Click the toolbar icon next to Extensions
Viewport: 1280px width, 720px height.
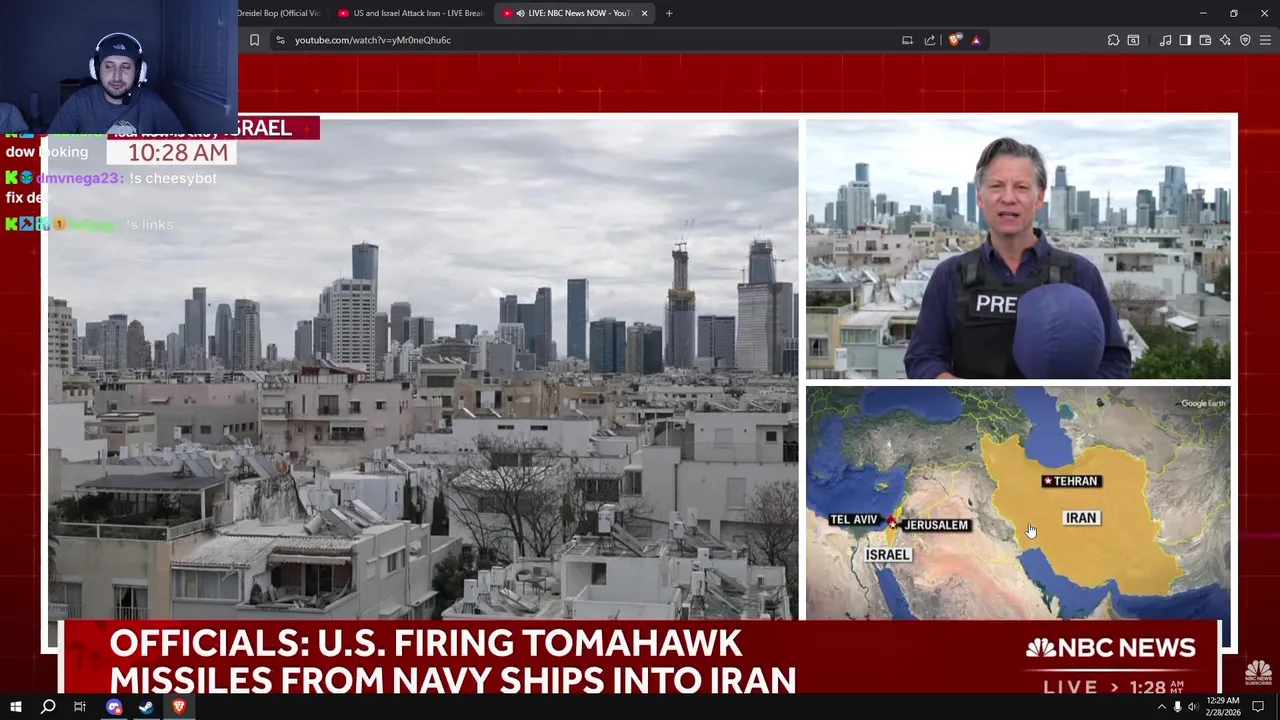[1133, 40]
